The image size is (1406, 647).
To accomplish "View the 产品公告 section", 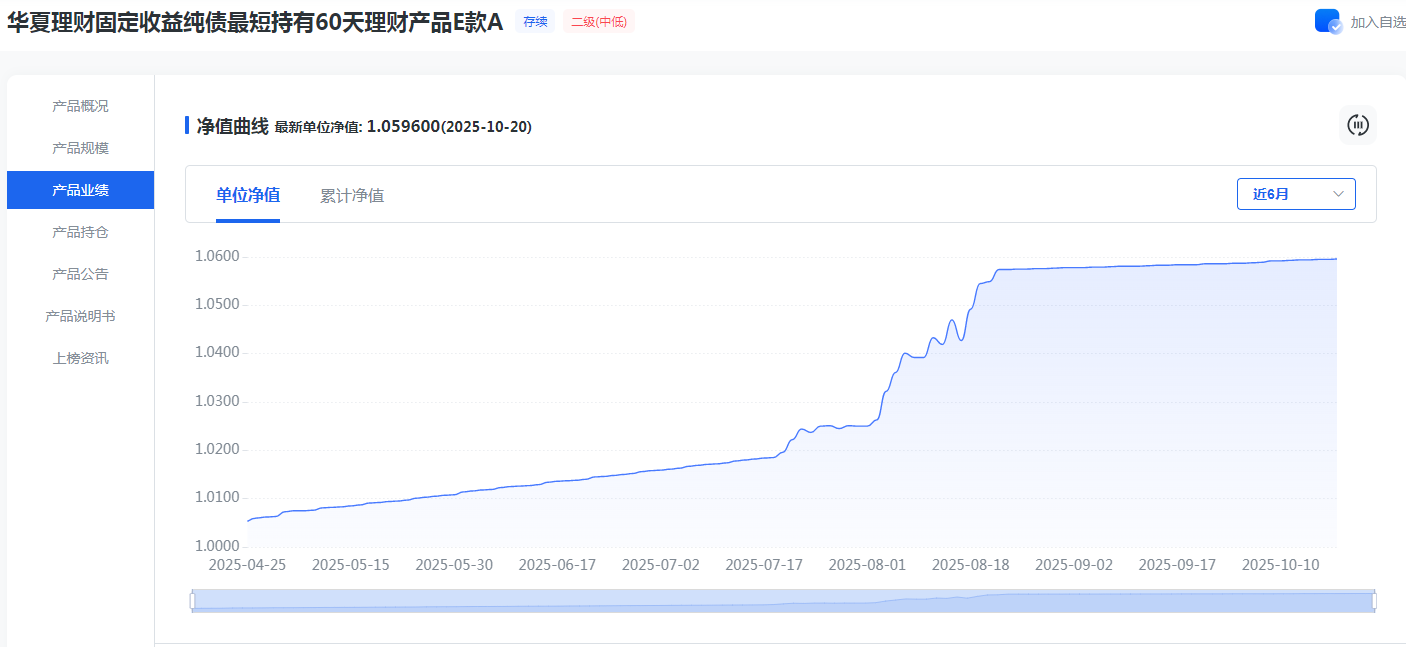I will tap(80, 274).
